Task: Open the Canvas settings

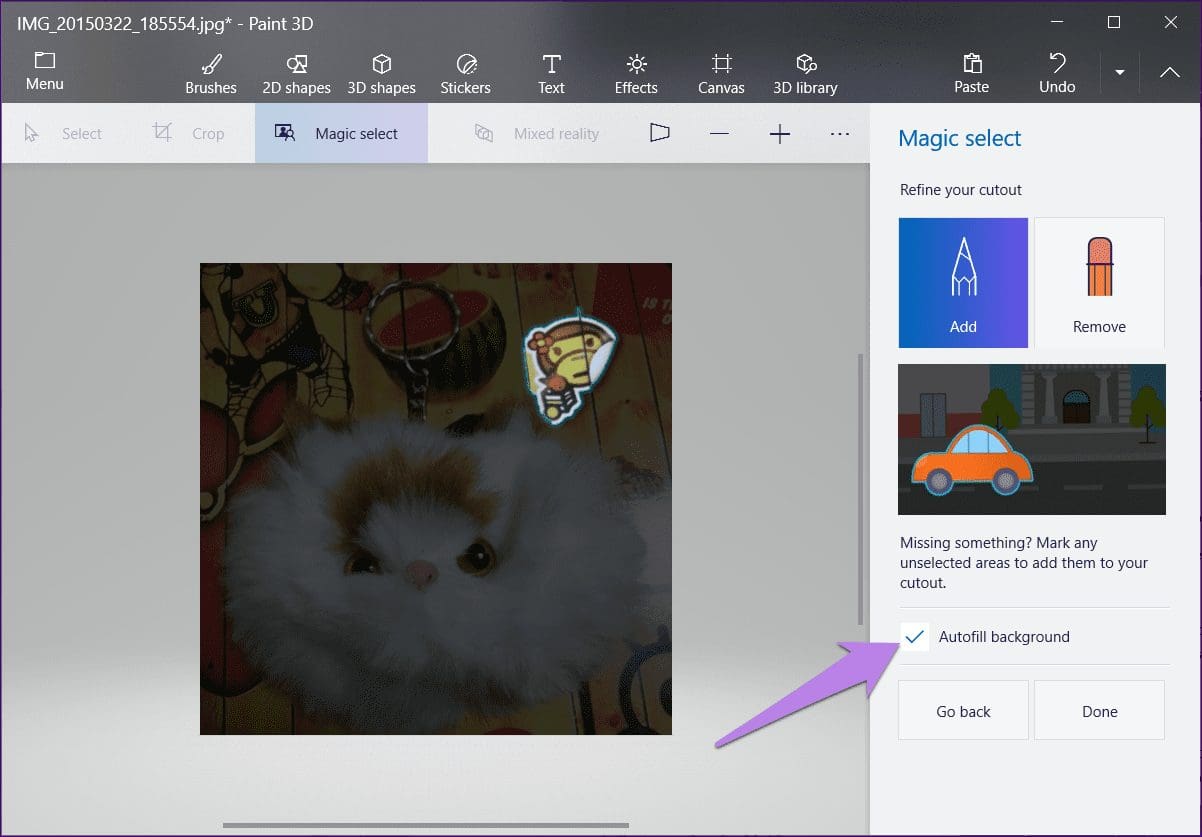Action: [721, 74]
